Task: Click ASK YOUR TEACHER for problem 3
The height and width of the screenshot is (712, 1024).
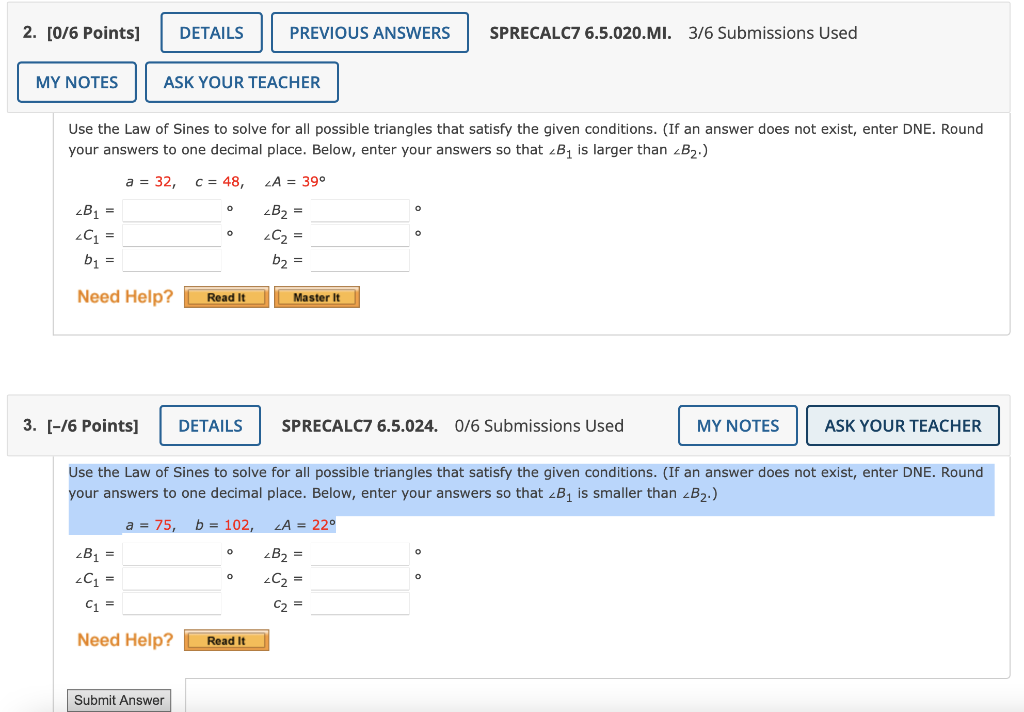Action: point(902,425)
